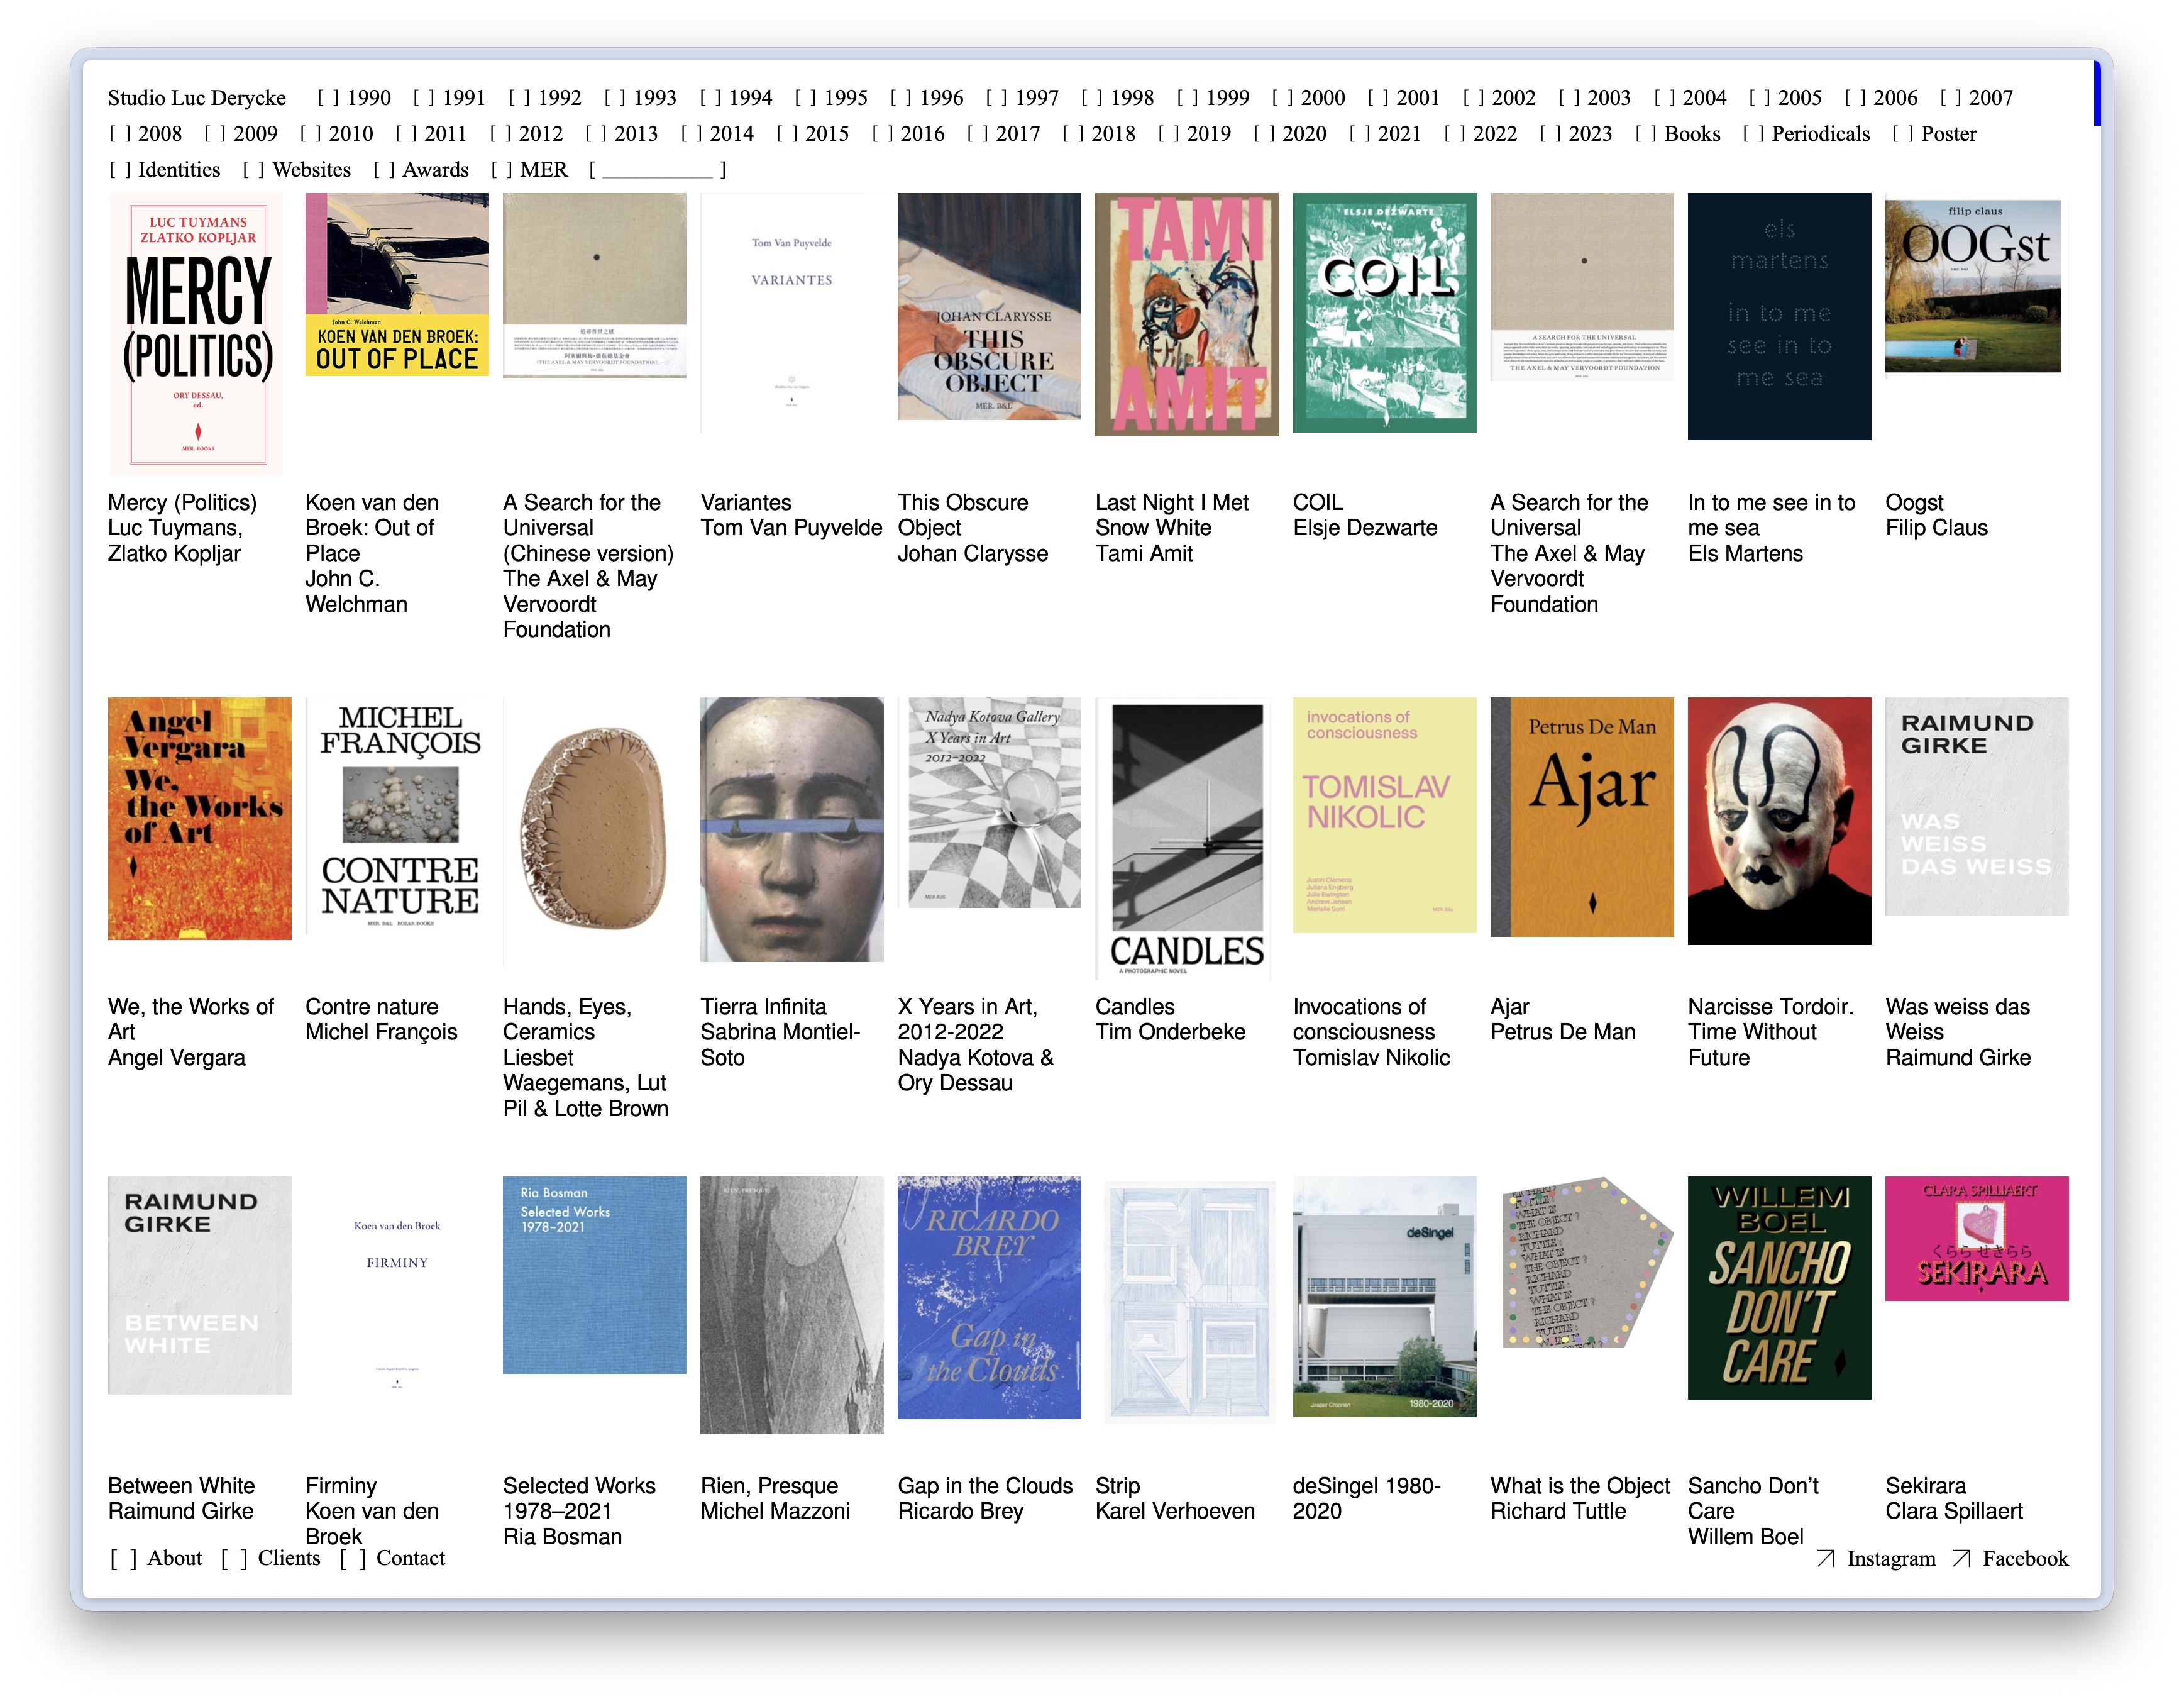Click the Instagram arrow icon

[1825, 1558]
